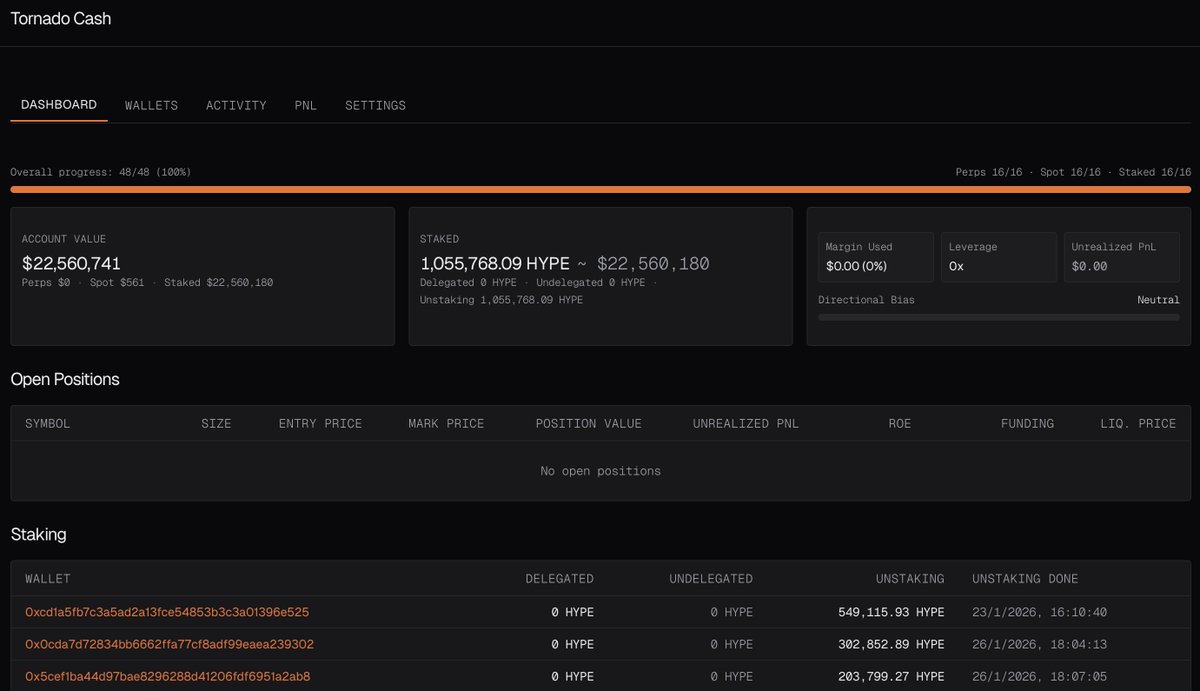The width and height of the screenshot is (1200, 691).
Task: Click the Margin Used card
Action: coord(876,257)
